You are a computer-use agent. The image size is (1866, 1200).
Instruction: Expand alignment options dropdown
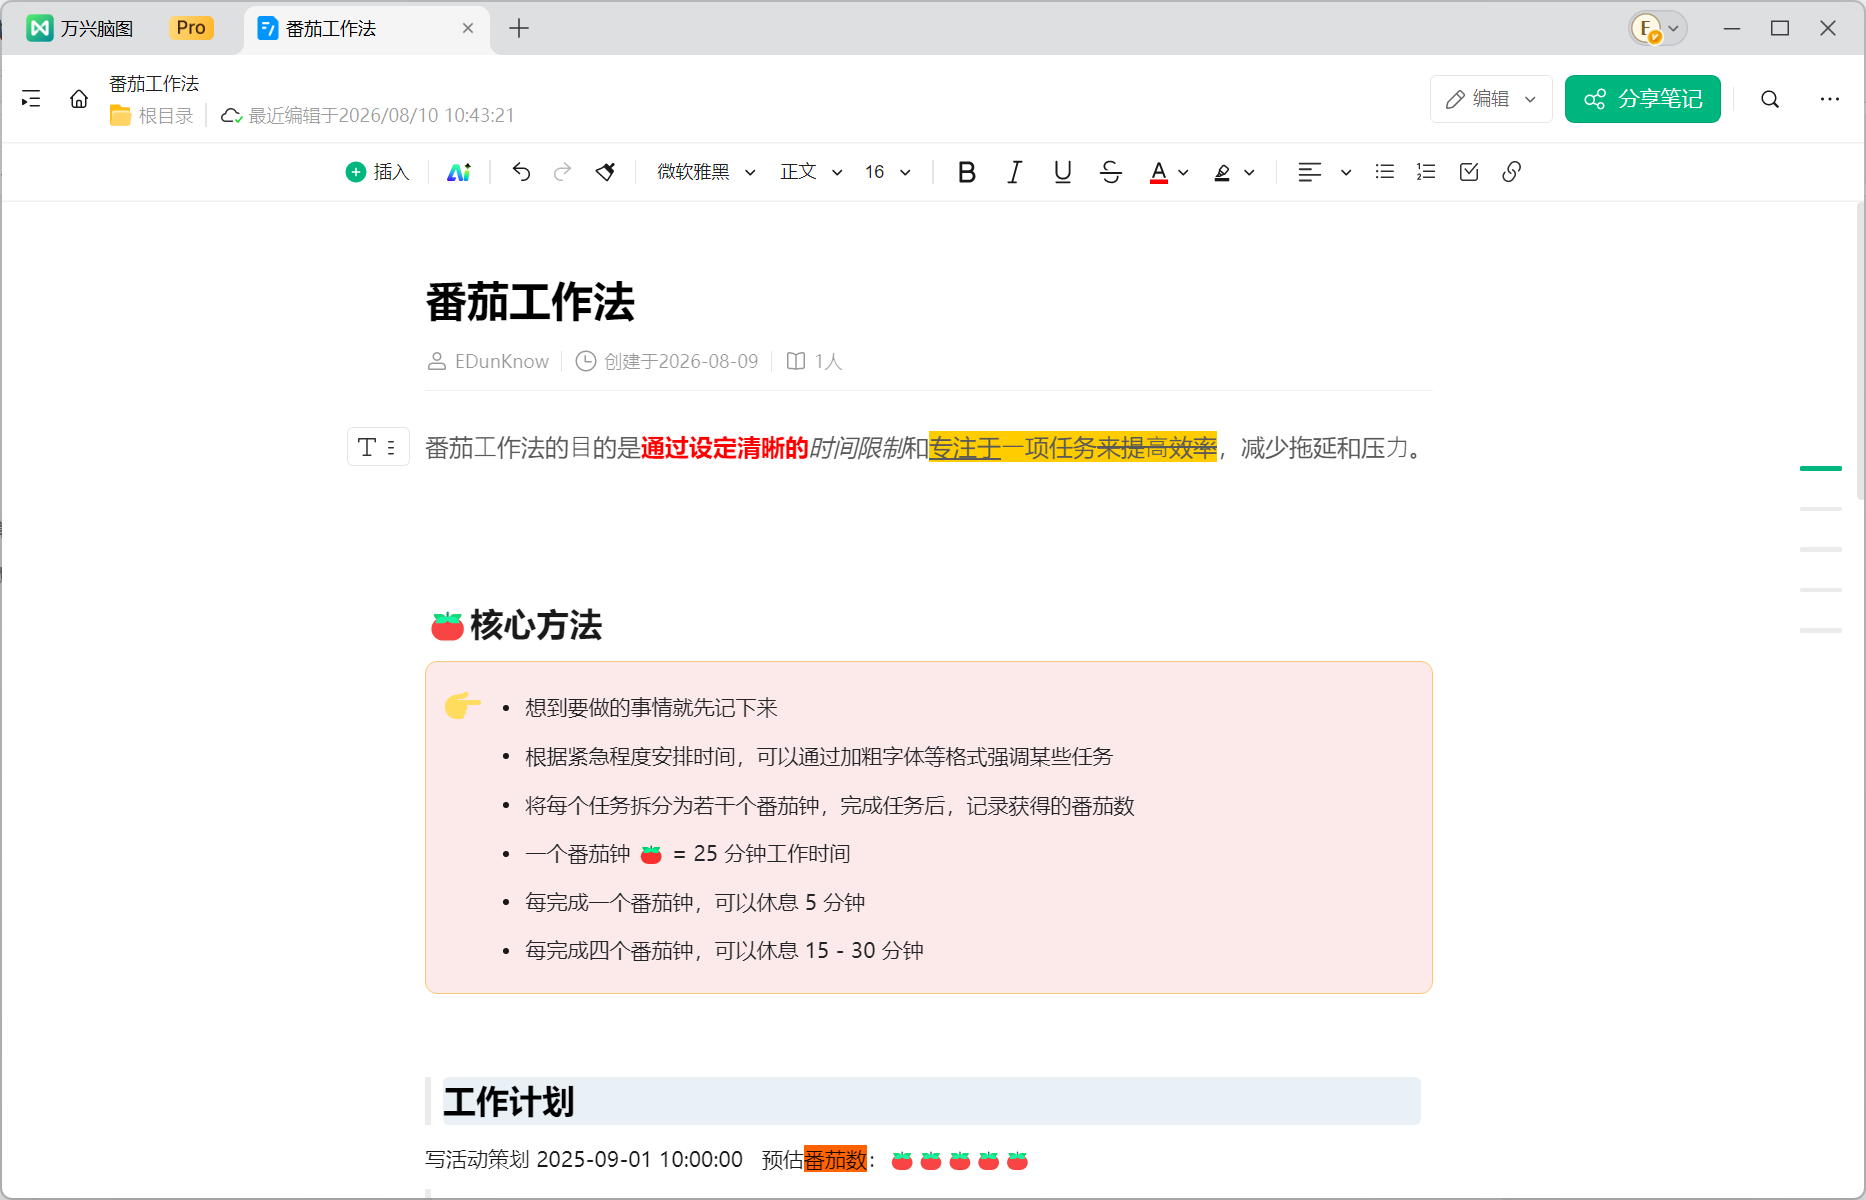point(1346,172)
